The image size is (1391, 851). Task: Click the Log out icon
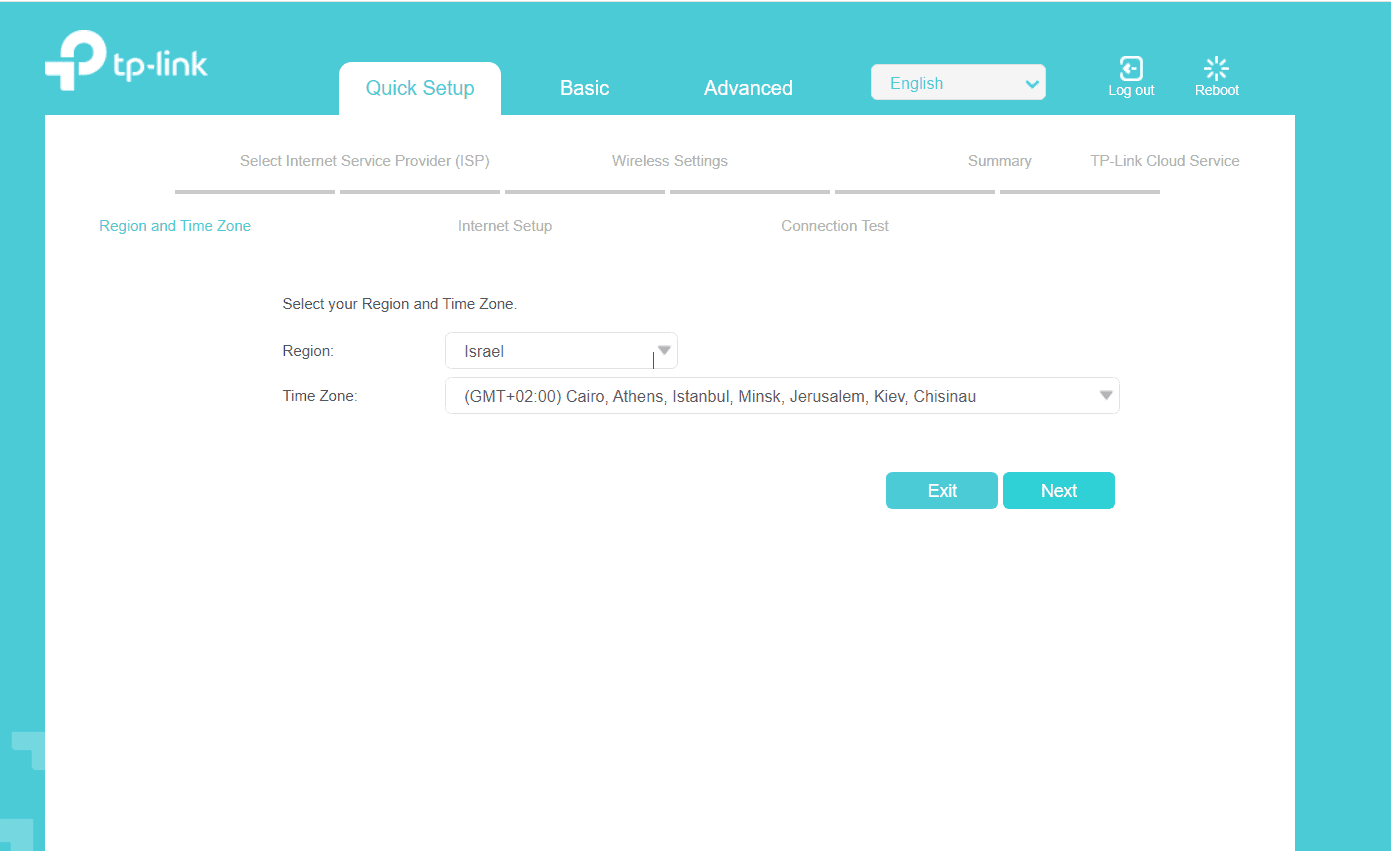tap(1131, 70)
